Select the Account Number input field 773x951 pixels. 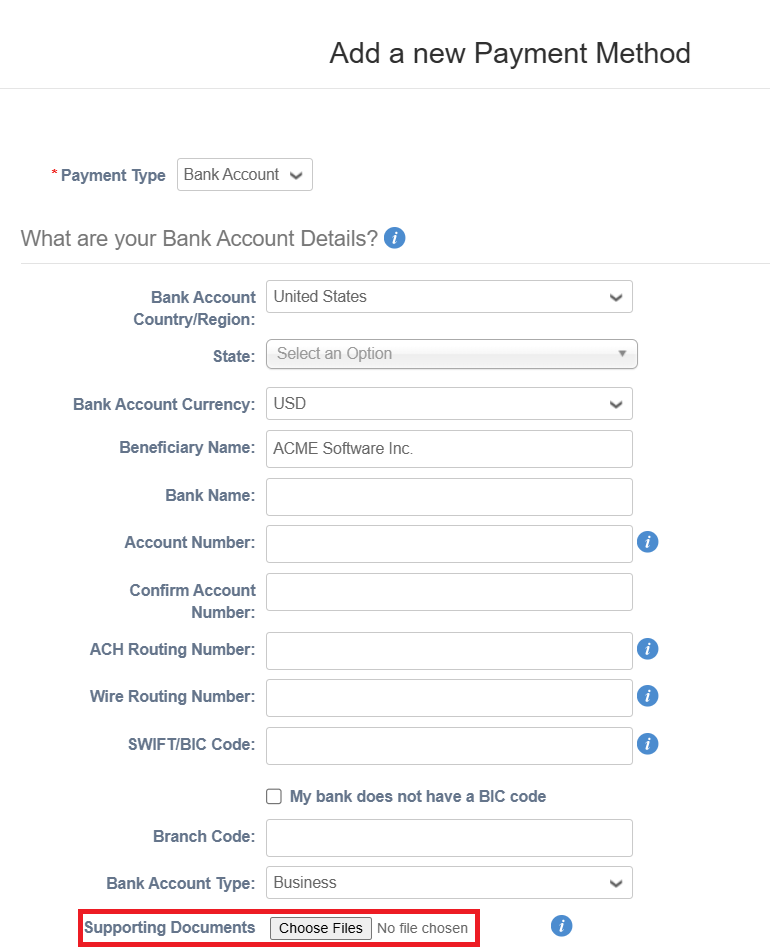[448, 543]
